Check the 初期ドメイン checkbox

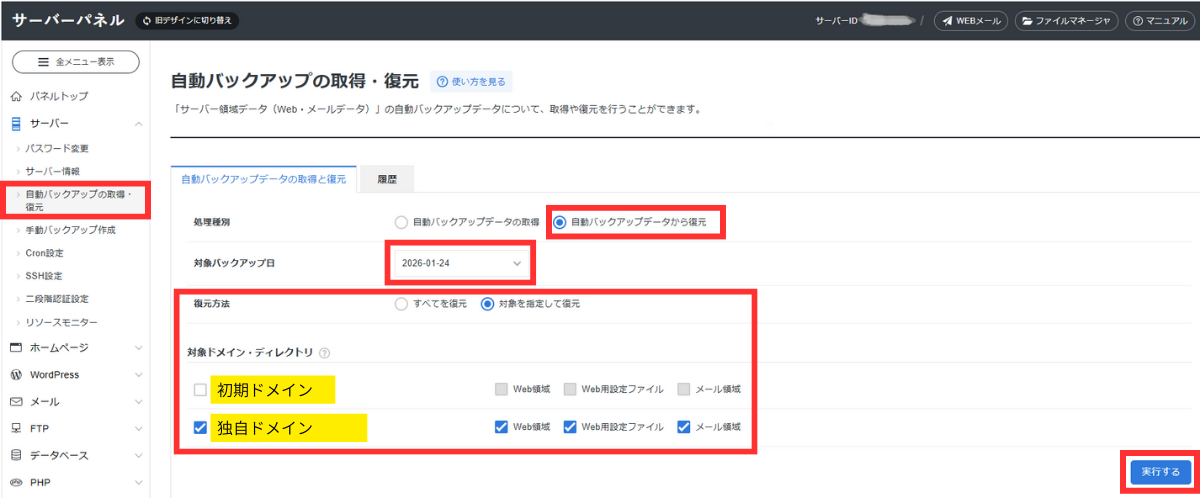(x=200, y=390)
